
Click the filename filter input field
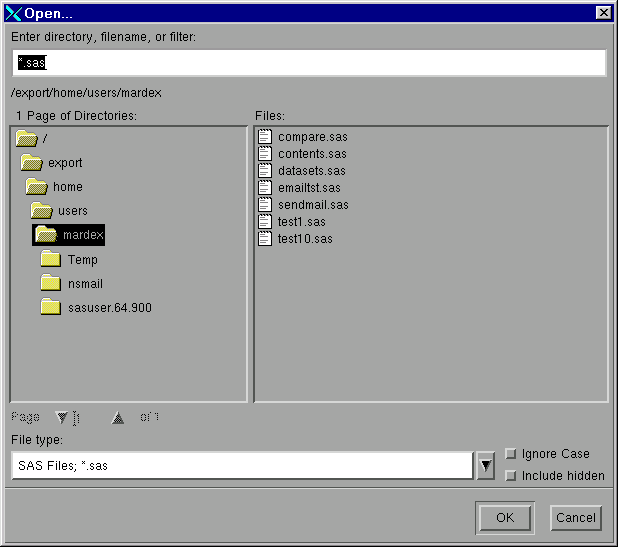(309, 63)
